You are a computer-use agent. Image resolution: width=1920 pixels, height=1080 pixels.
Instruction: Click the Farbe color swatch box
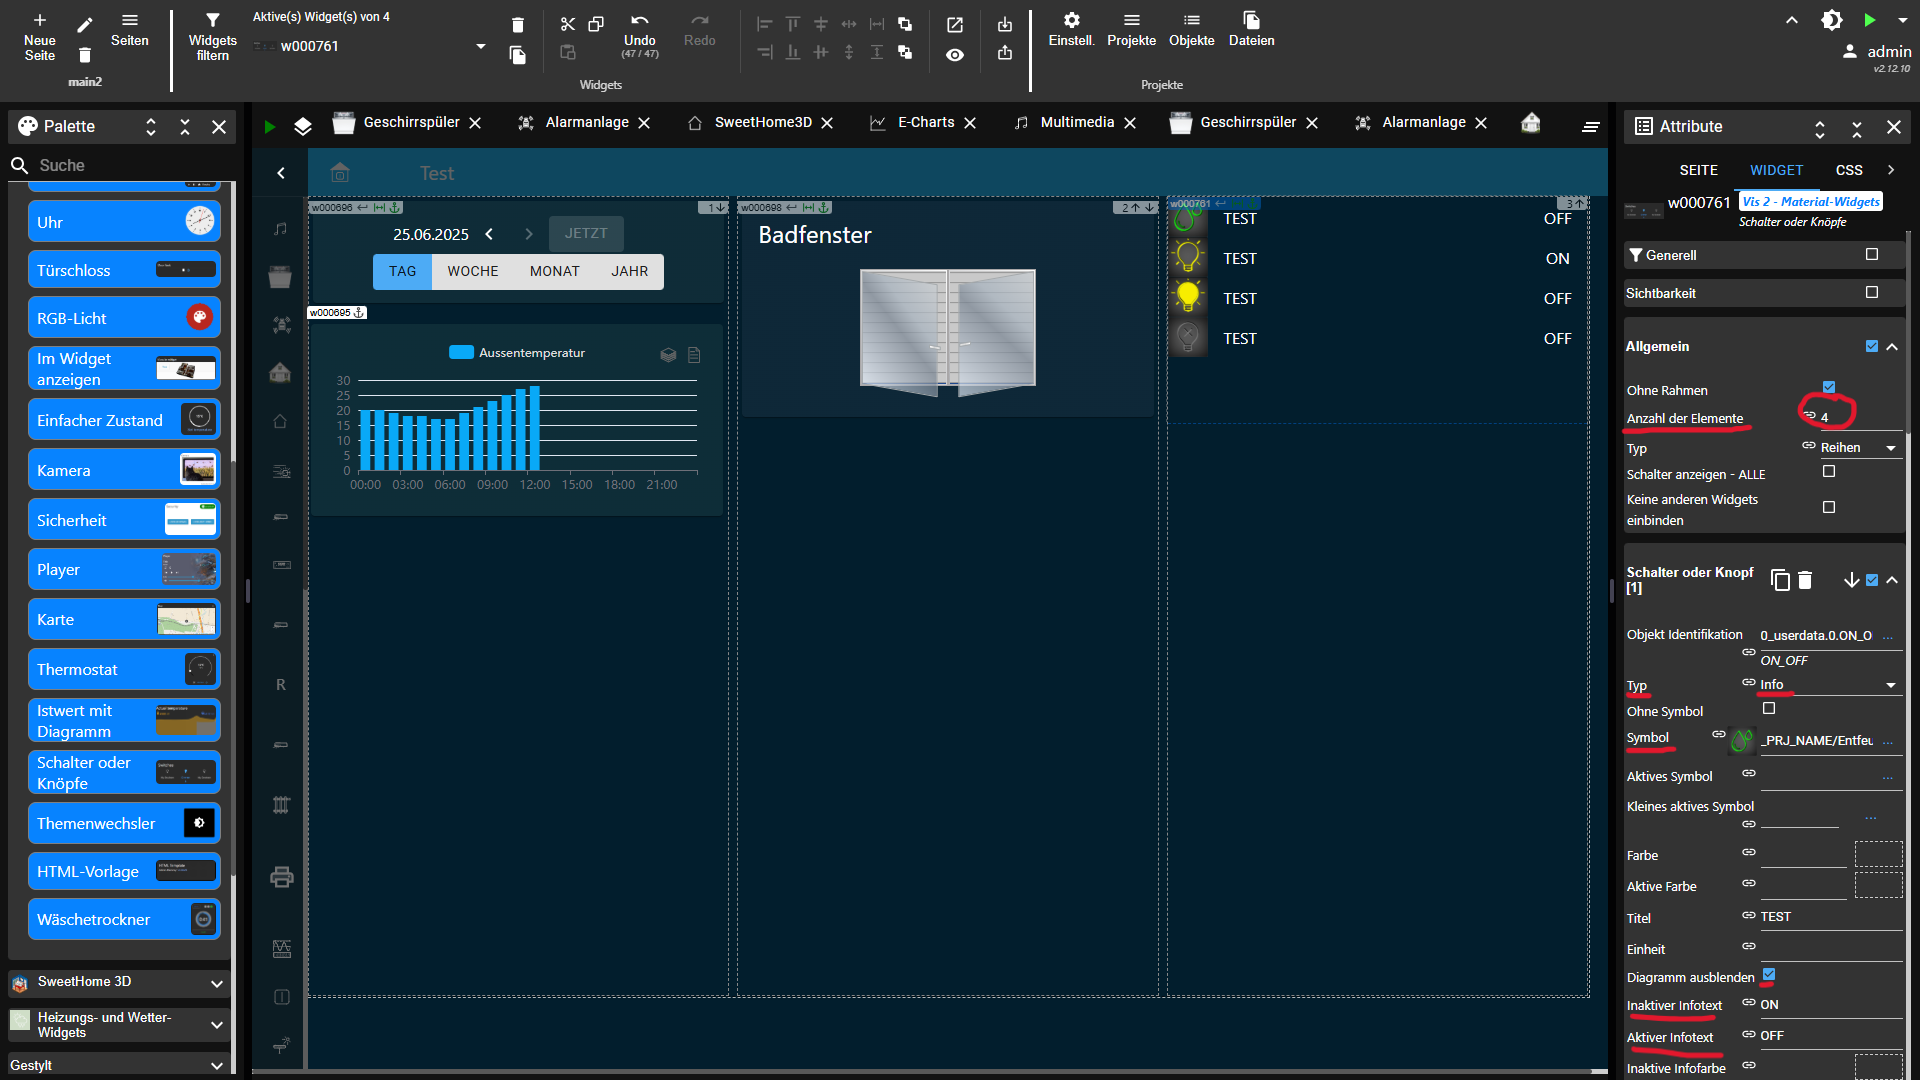click(x=1877, y=854)
